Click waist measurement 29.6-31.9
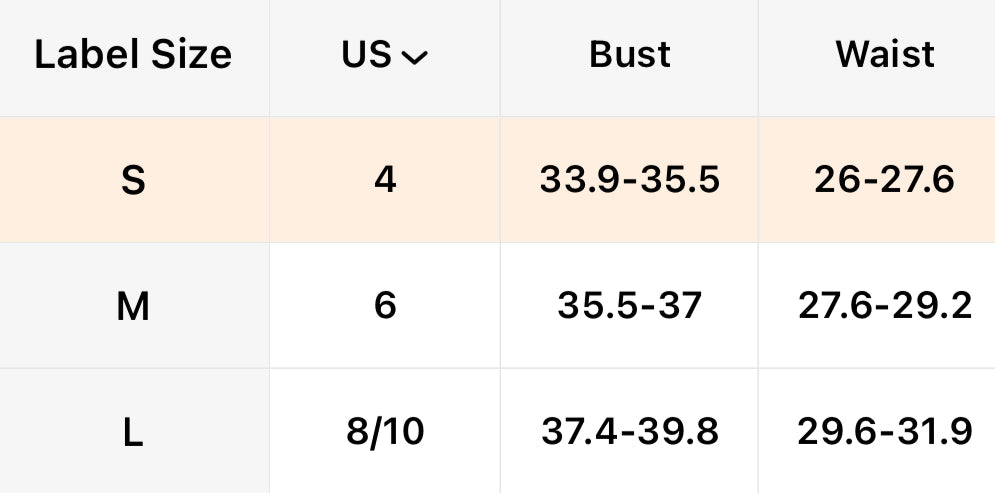Screen dimensions: 995x493 [x=885, y=432]
